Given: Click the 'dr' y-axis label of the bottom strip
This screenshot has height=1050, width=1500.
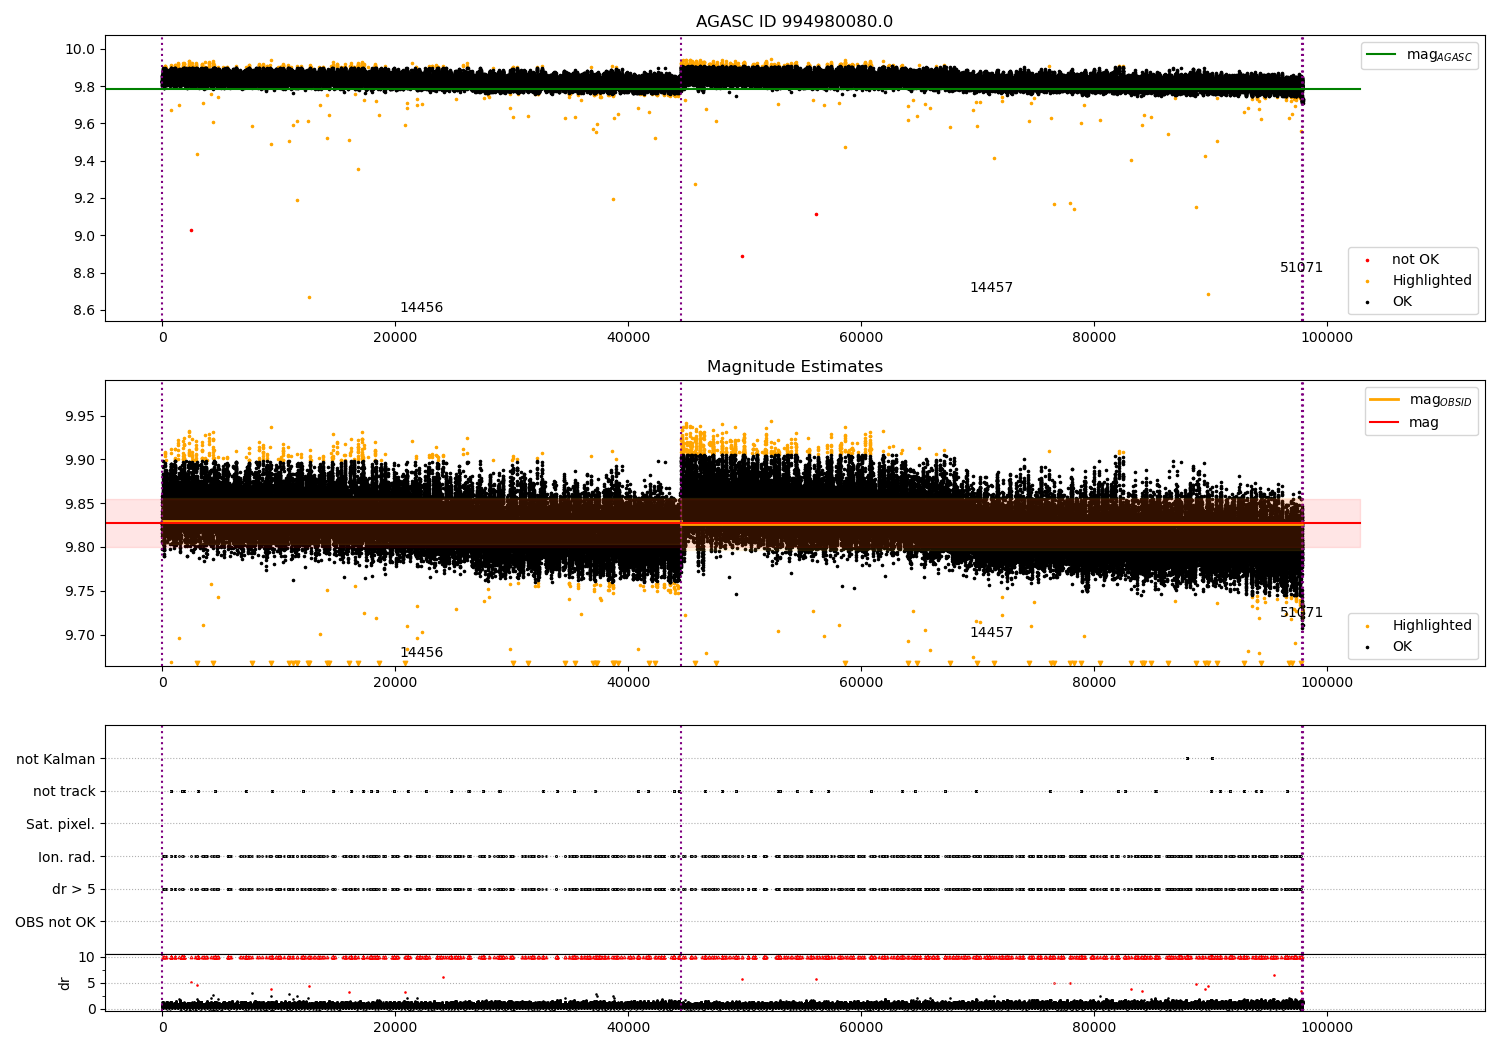Looking at the screenshot, I should point(65,984).
